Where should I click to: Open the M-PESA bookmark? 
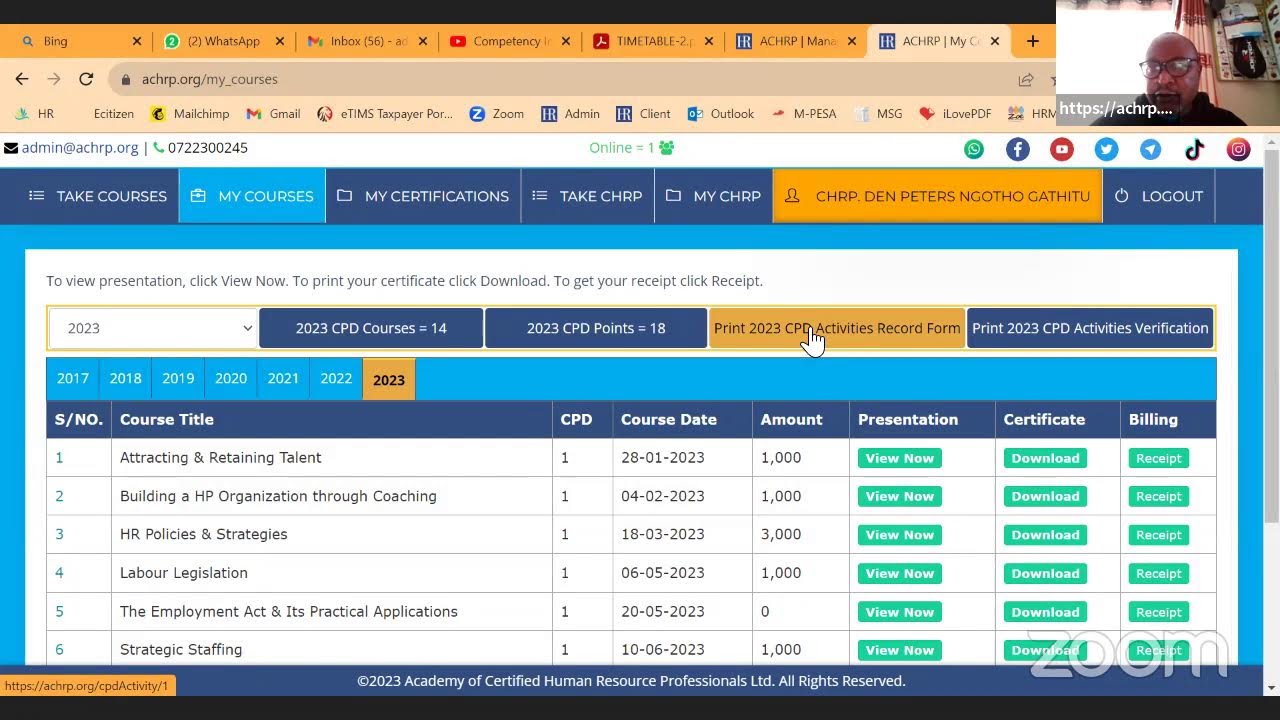pyautogui.click(x=804, y=114)
